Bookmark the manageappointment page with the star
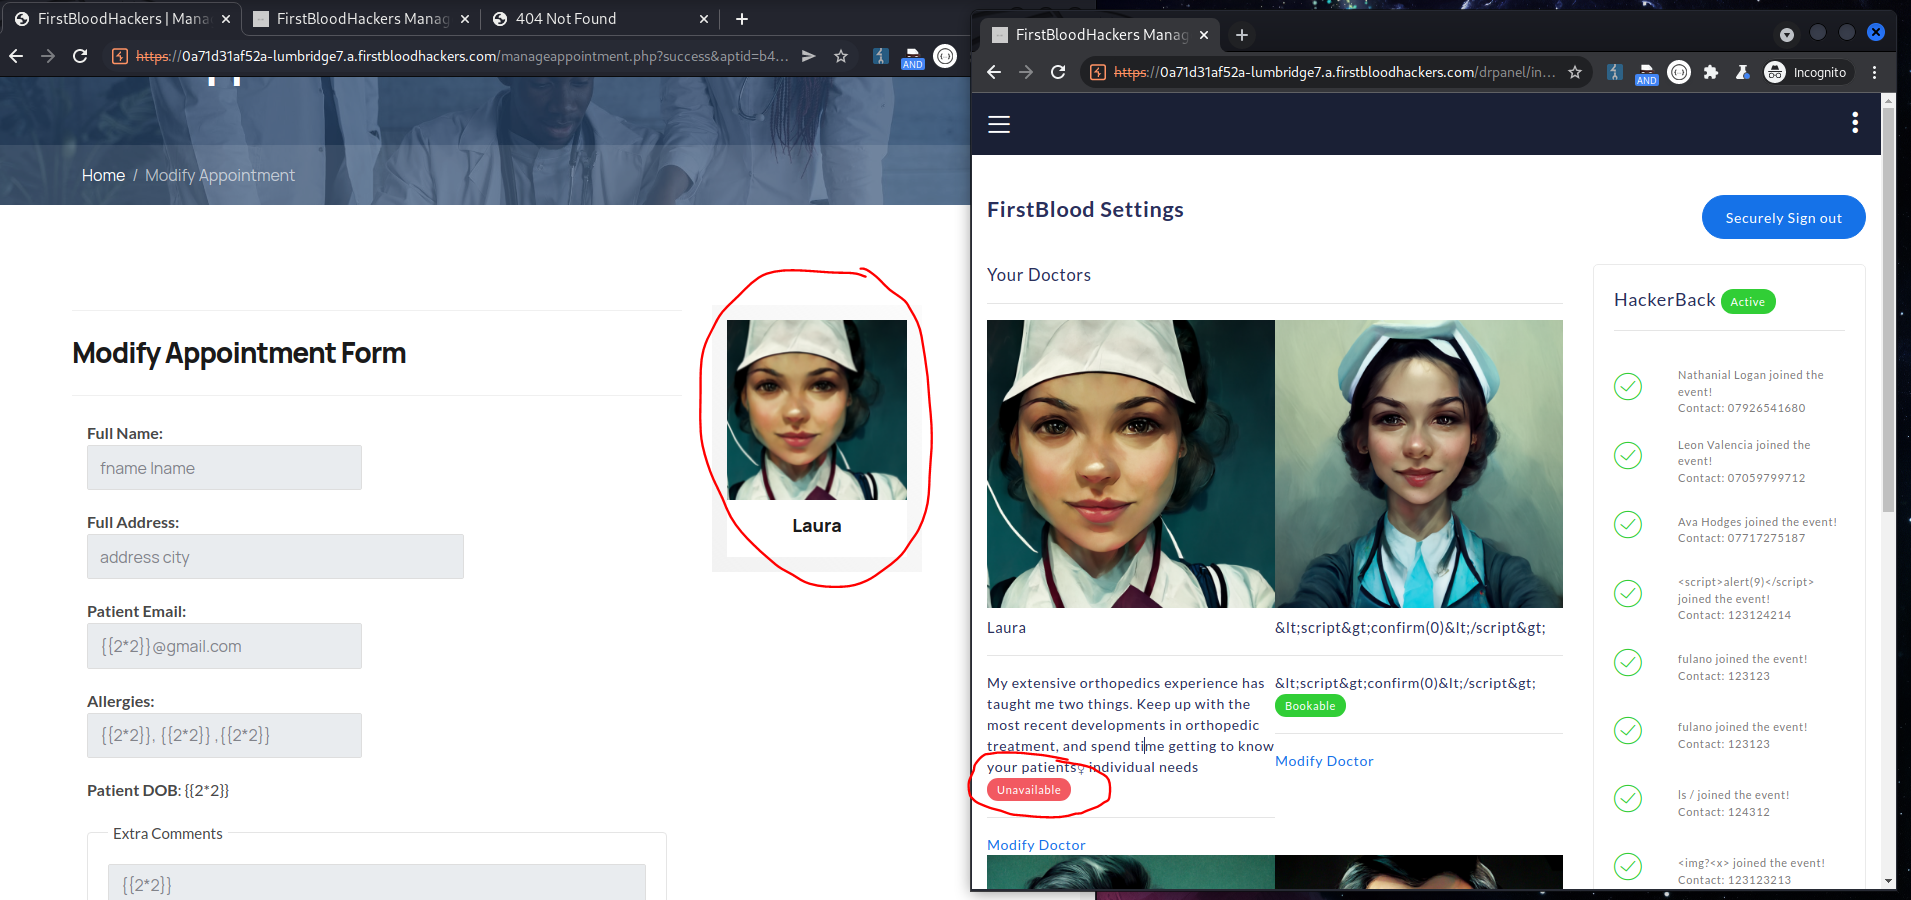 coord(841,56)
